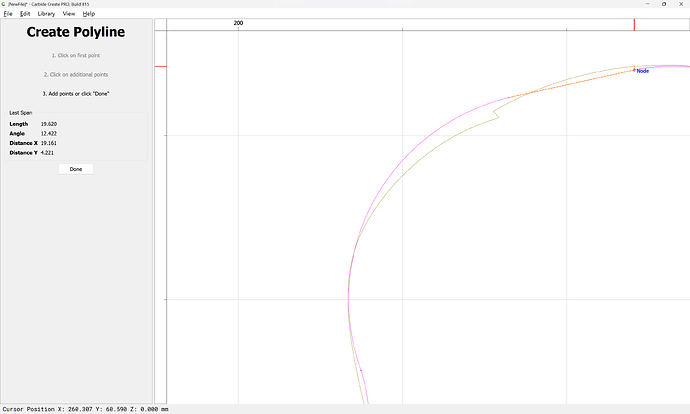This screenshot has width=690, height=414.
Task: Click the red cursor marker on top ruler
Action: click(x=633, y=24)
